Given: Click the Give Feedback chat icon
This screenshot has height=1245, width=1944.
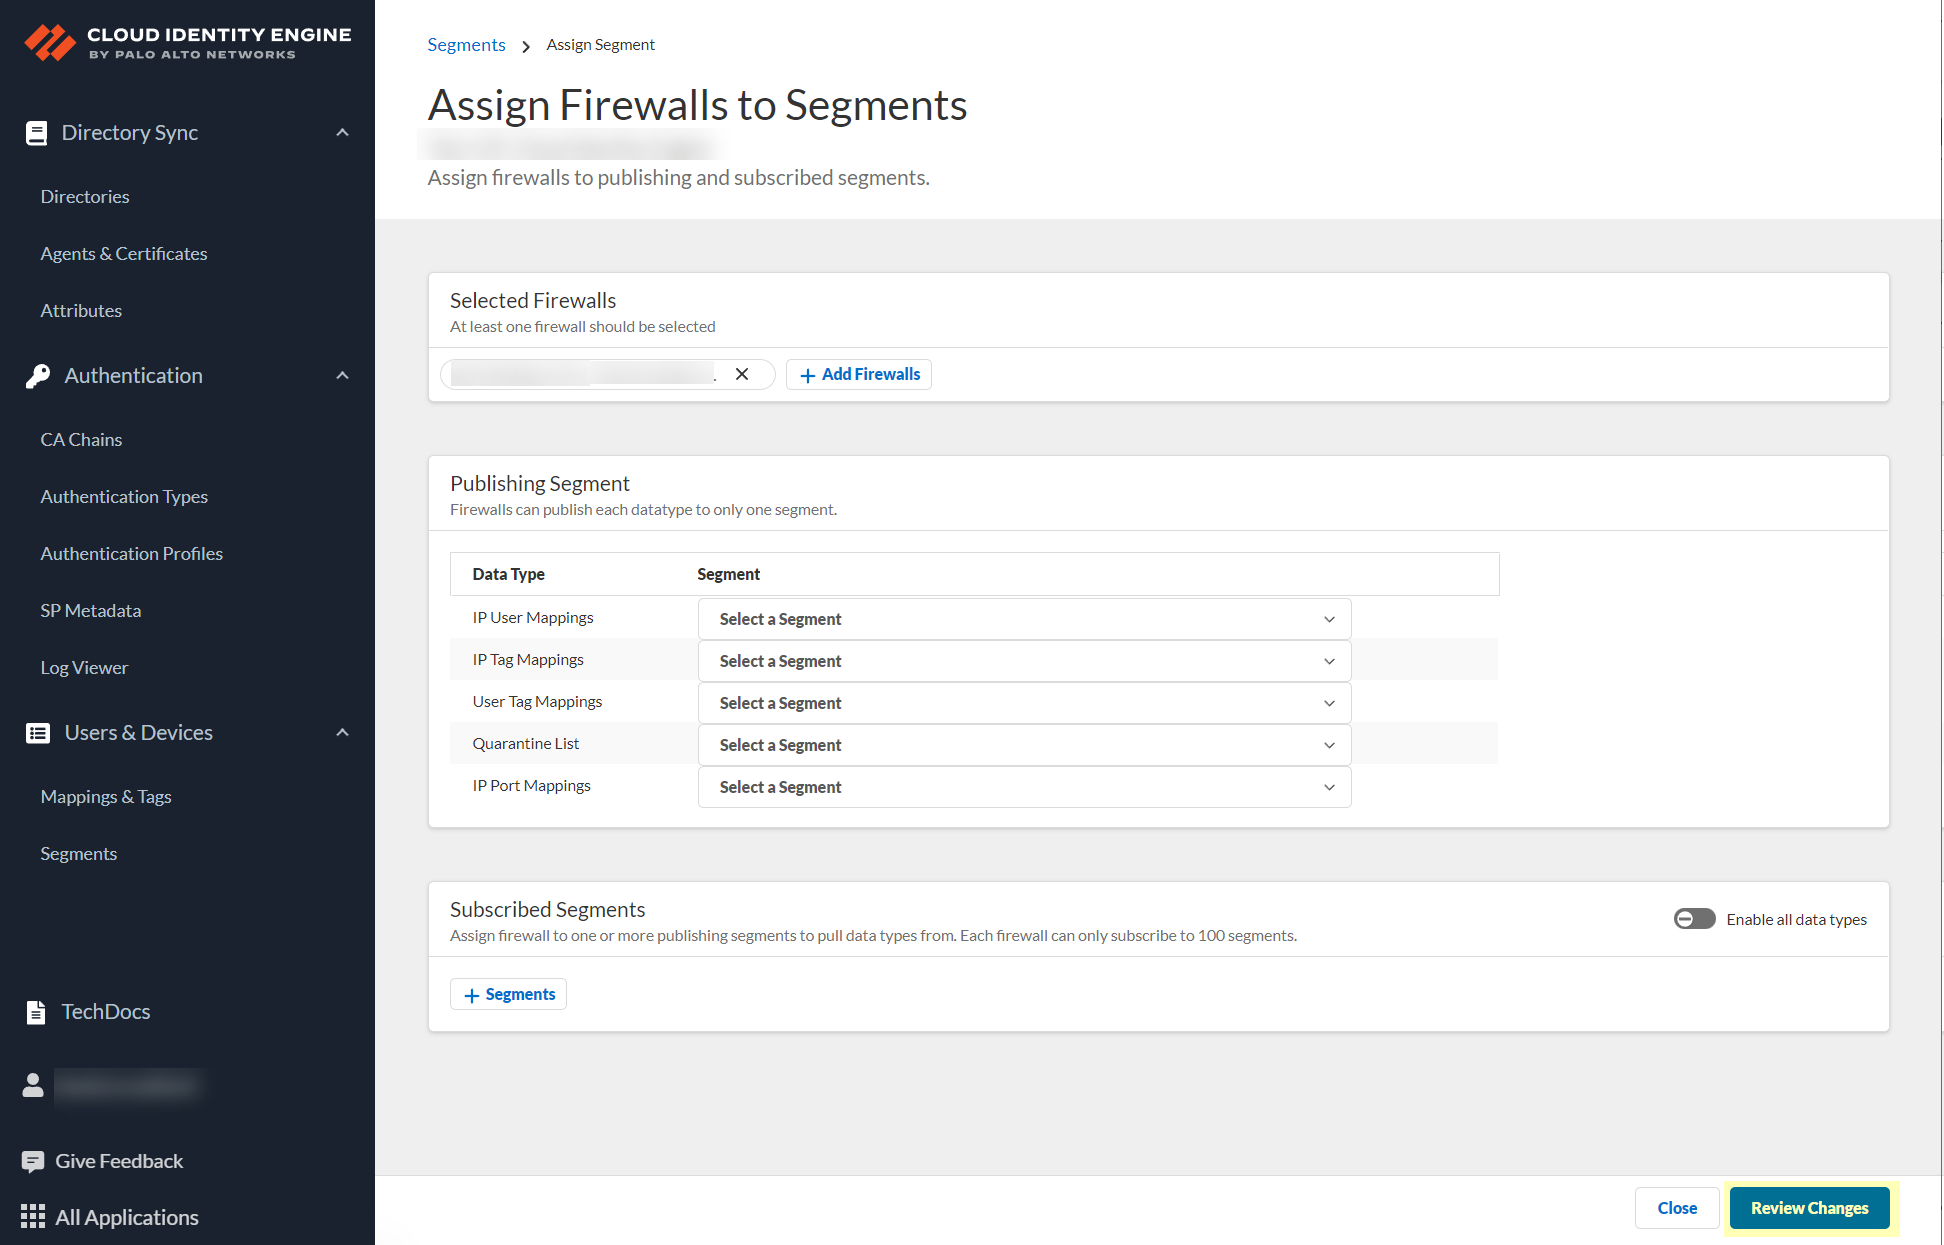Looking at the screenshot, I should coord(33,1161).
